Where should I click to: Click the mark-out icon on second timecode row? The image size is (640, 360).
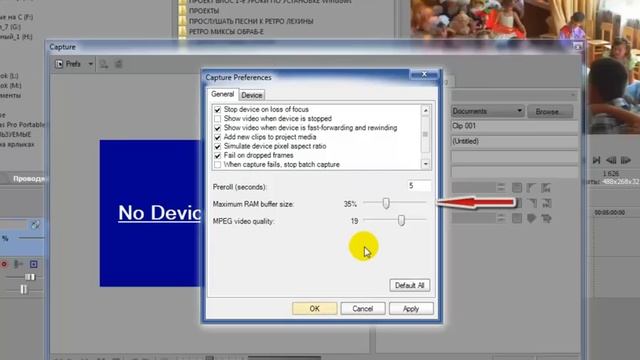pos(531,203)
